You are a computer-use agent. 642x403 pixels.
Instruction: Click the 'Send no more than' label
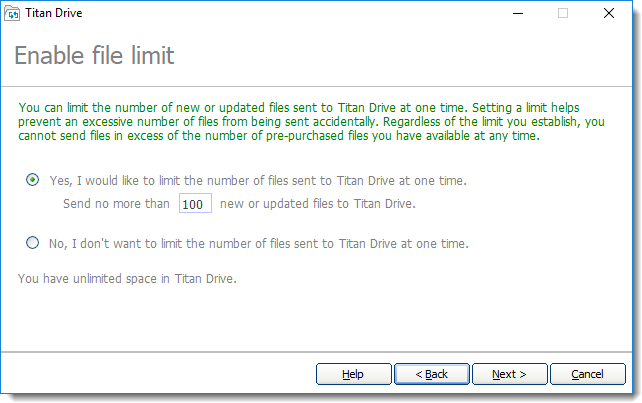(117, 204)
